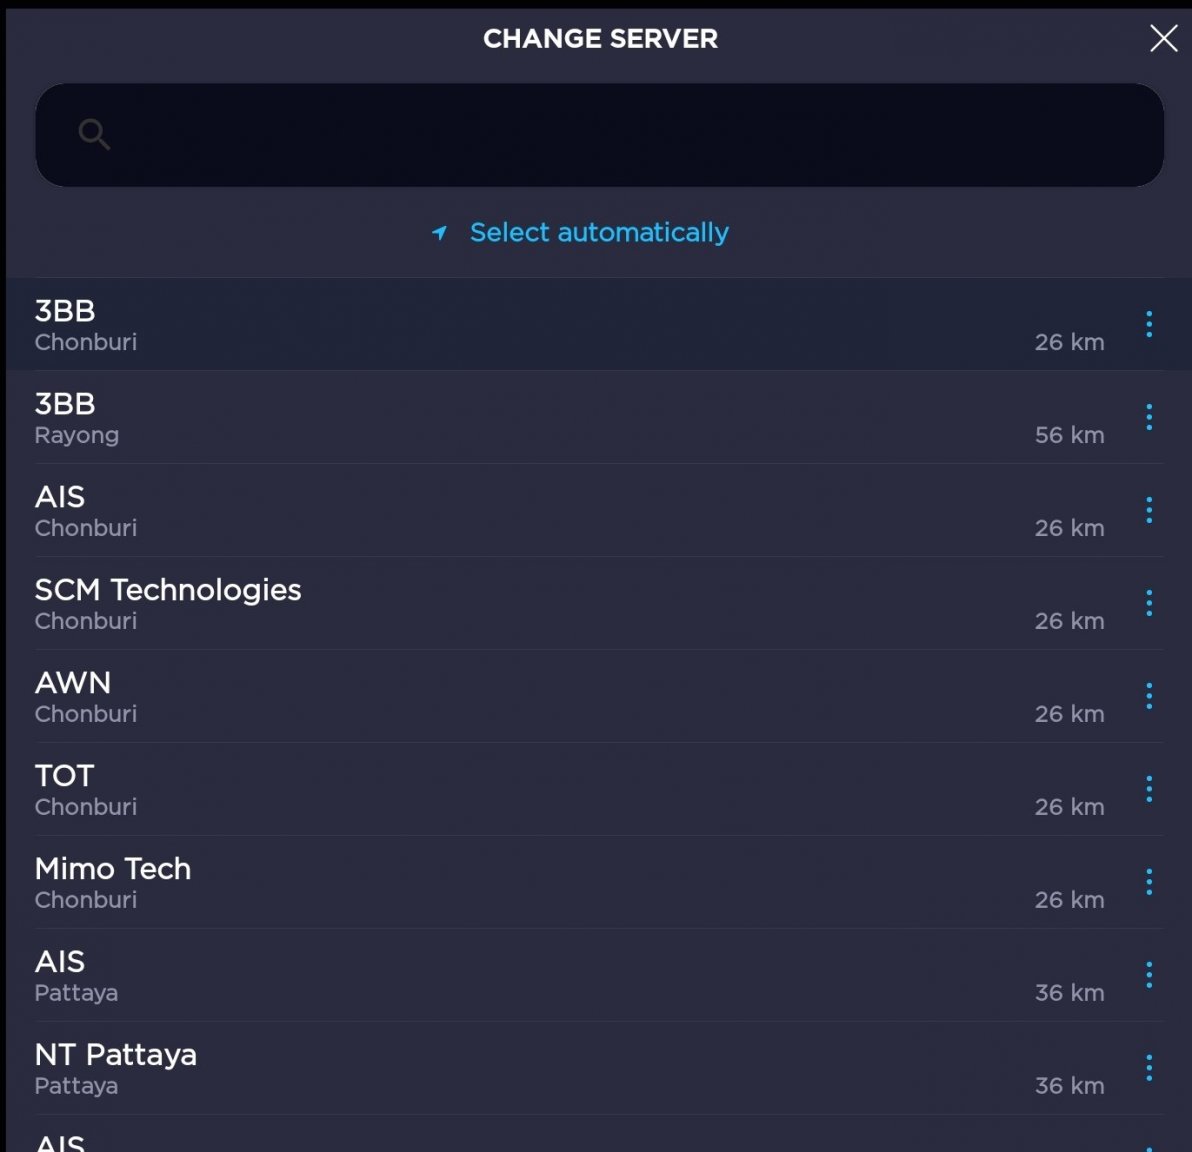Open the options menu for AIS Chonburi
The width and height of the screenshot is (1192, 1152).
(x=1149, y=510)
